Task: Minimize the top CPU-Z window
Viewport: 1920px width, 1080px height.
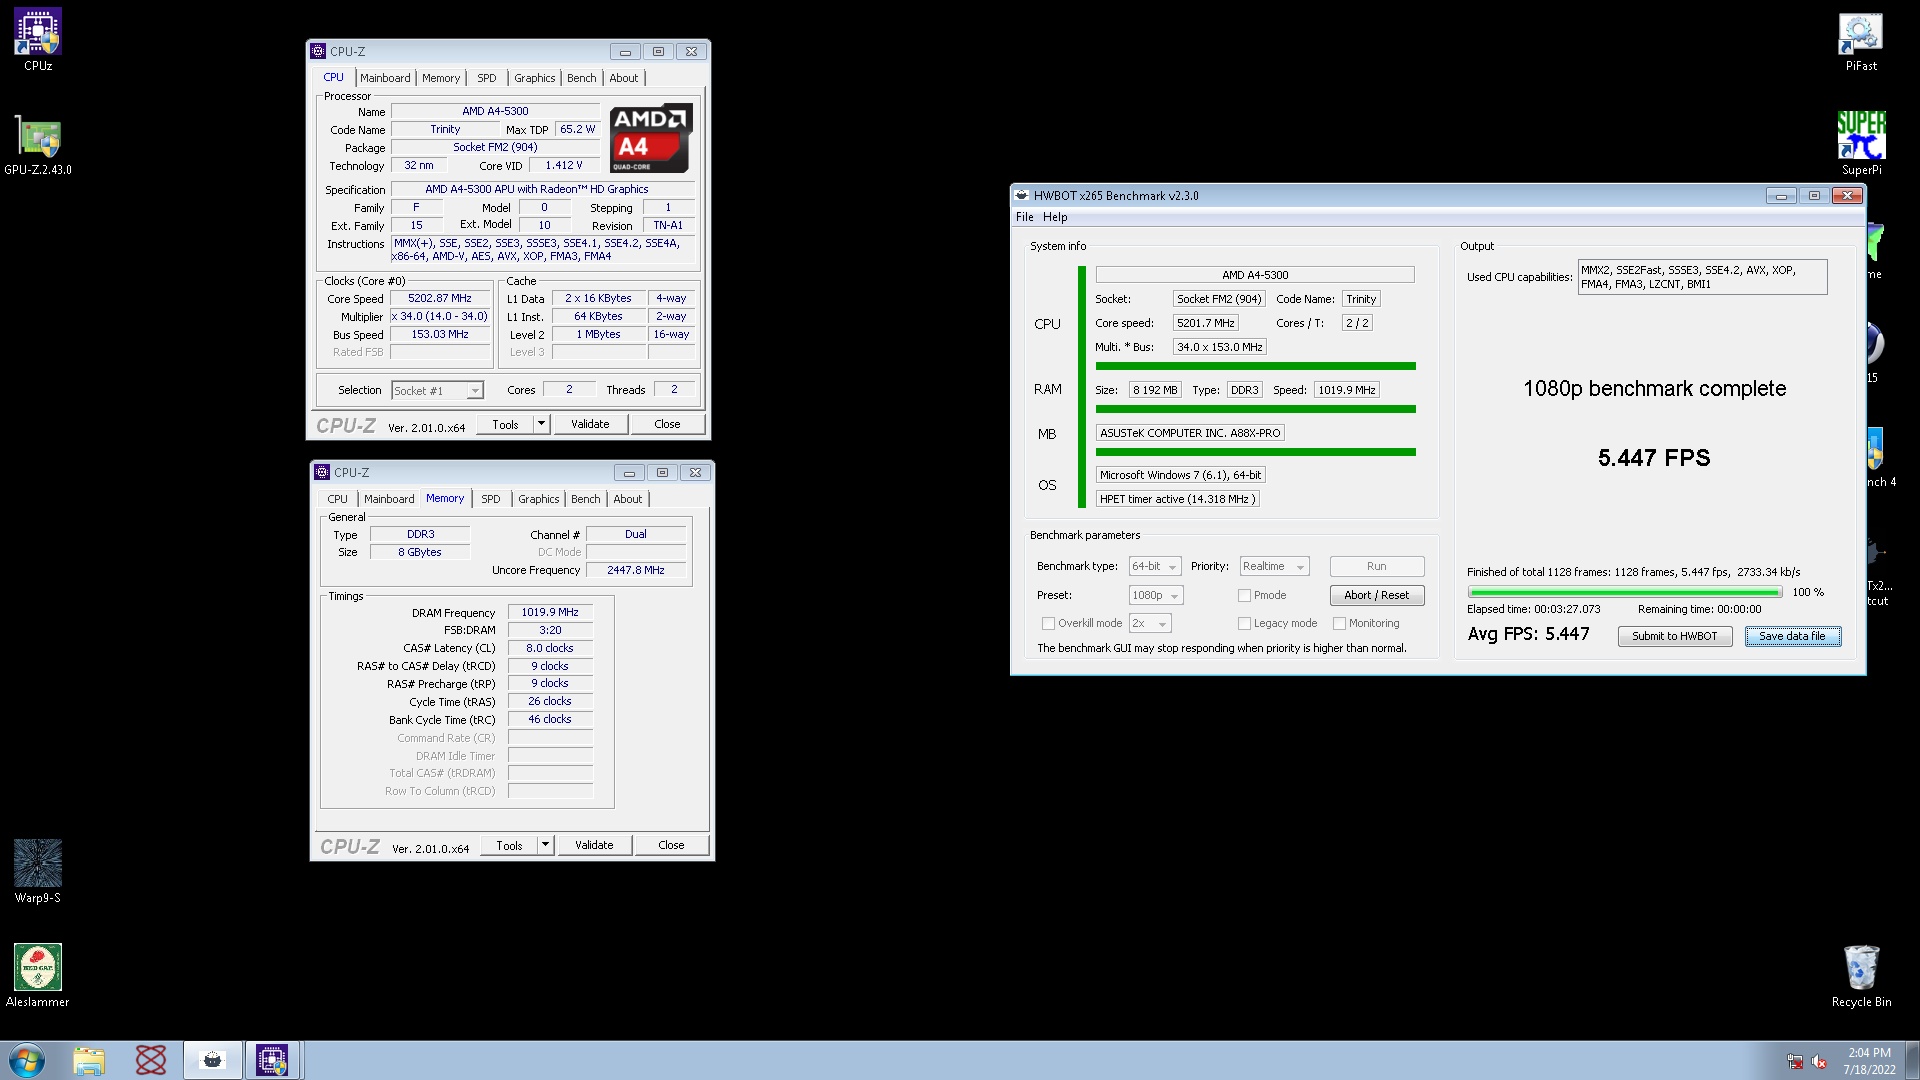Action: 625,51
